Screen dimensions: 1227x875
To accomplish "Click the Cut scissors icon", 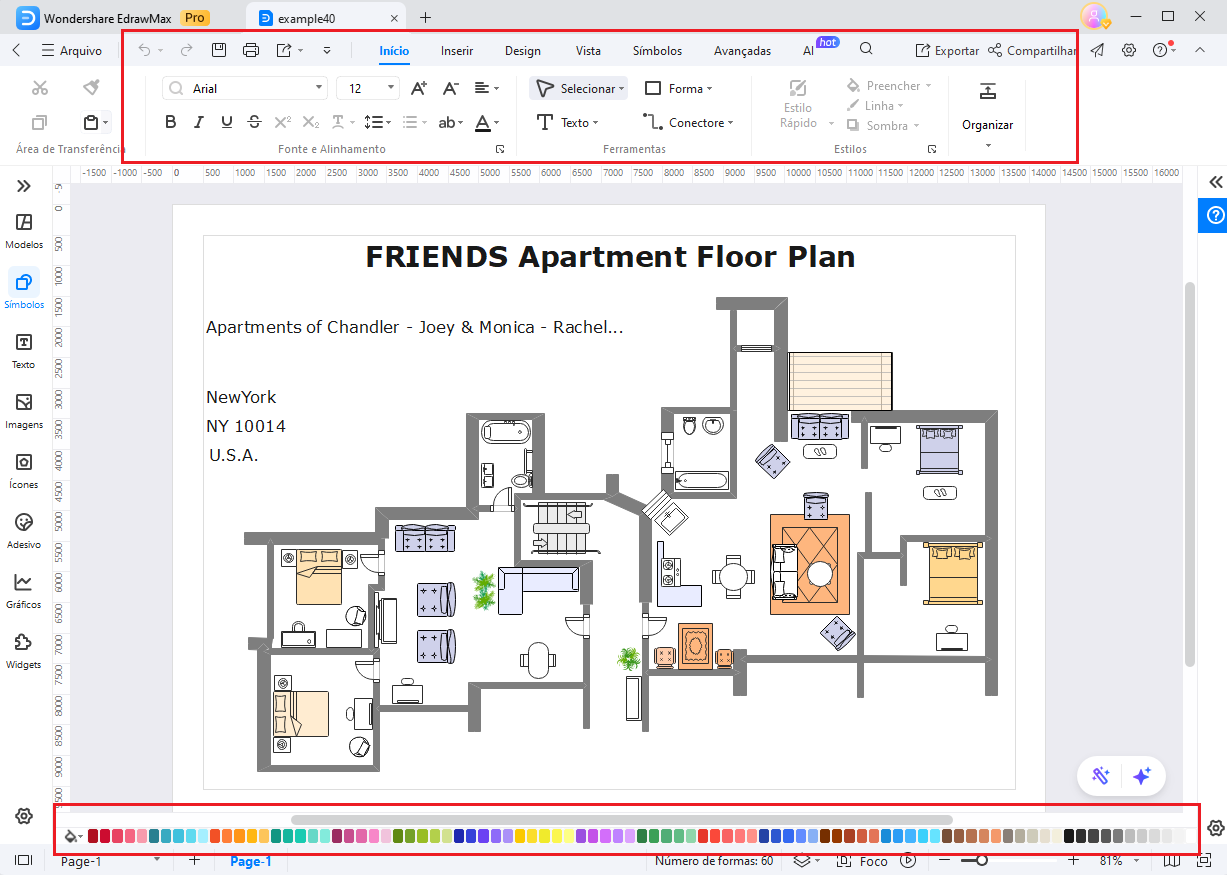I will tap(40, 88).
